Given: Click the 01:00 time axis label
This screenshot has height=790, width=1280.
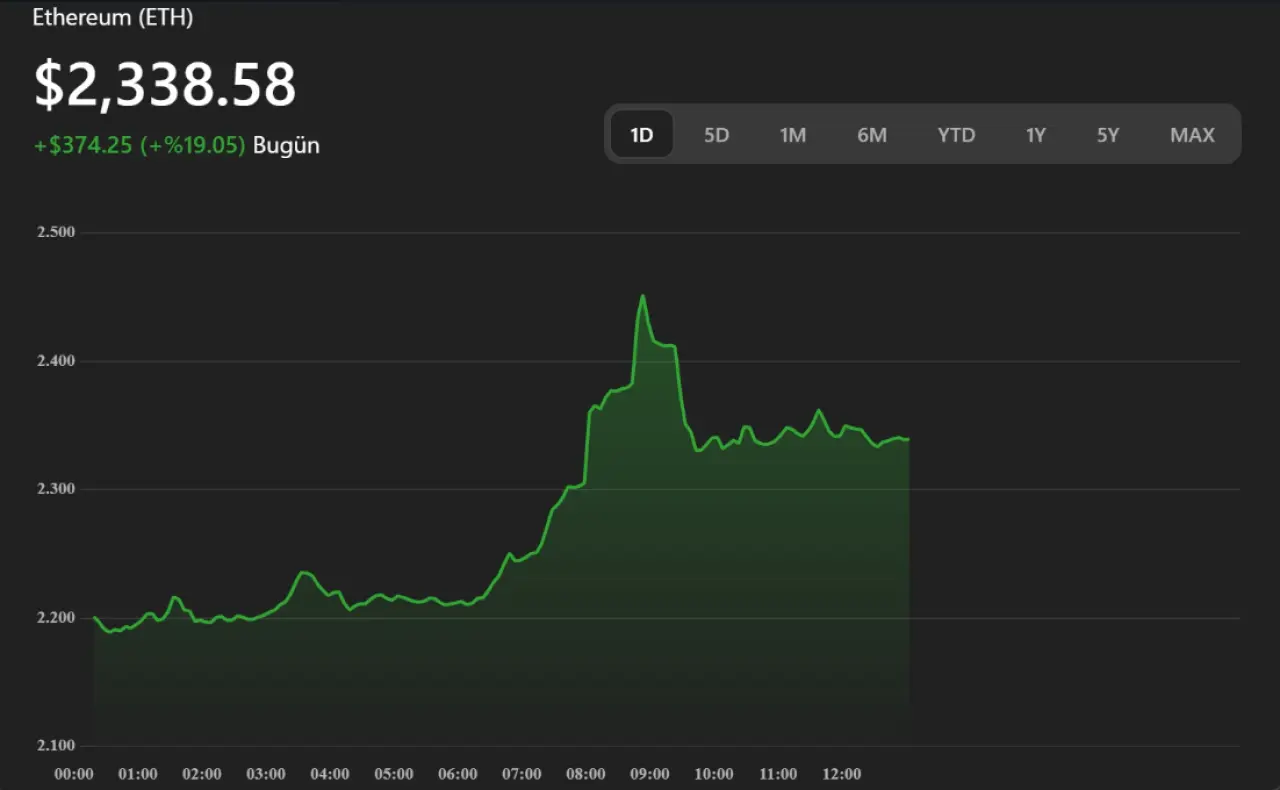Looking at the screenshot, I should pos(138,774).
